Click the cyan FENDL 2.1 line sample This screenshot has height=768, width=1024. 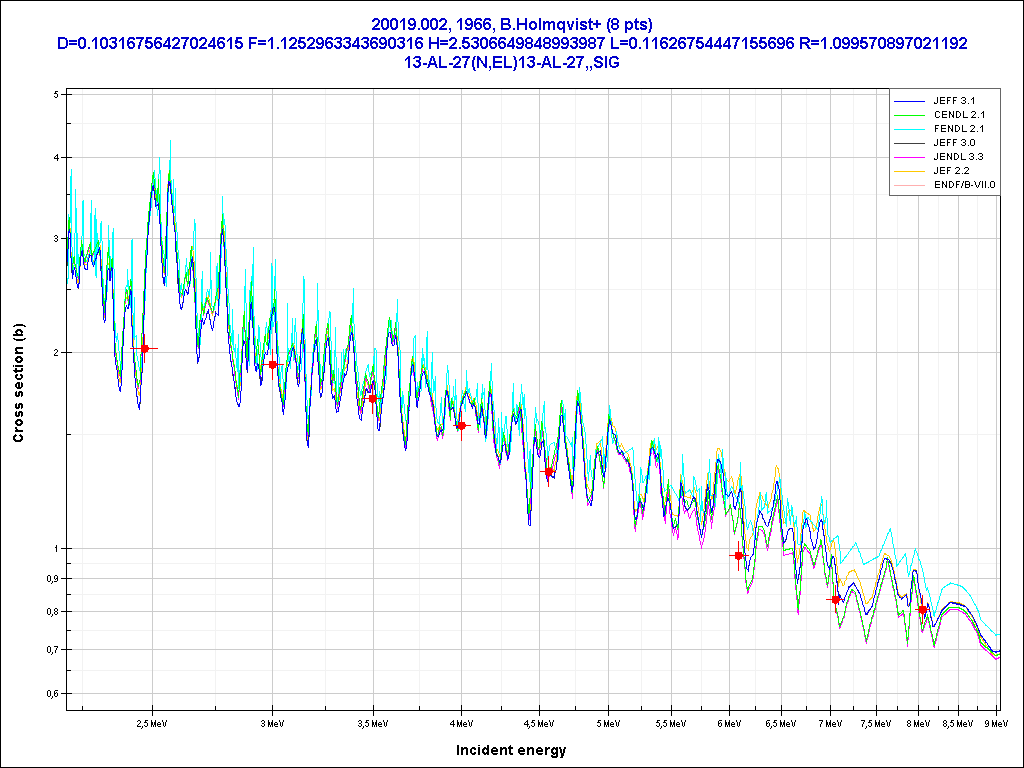908,129
